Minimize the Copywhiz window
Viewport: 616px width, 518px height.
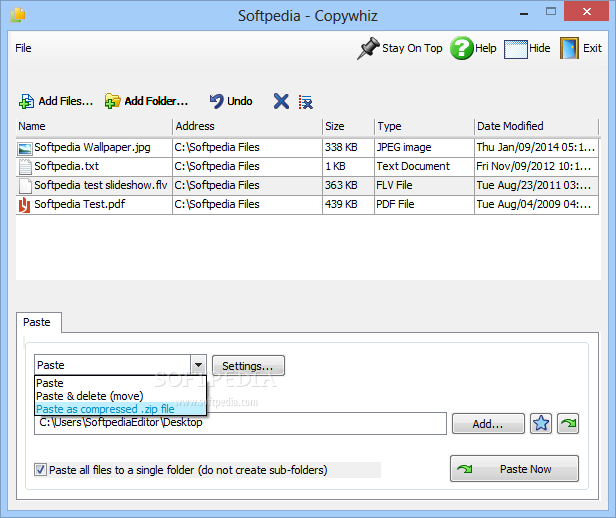[x=524, y=12]
